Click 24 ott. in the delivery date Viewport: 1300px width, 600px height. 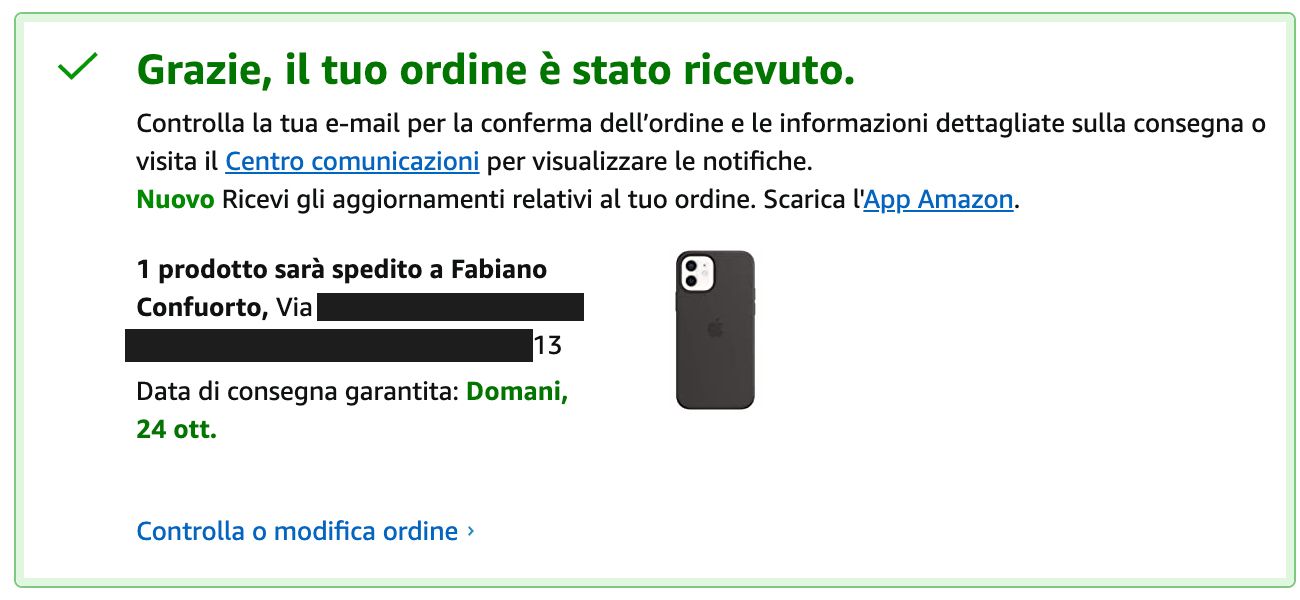(176, 430)
